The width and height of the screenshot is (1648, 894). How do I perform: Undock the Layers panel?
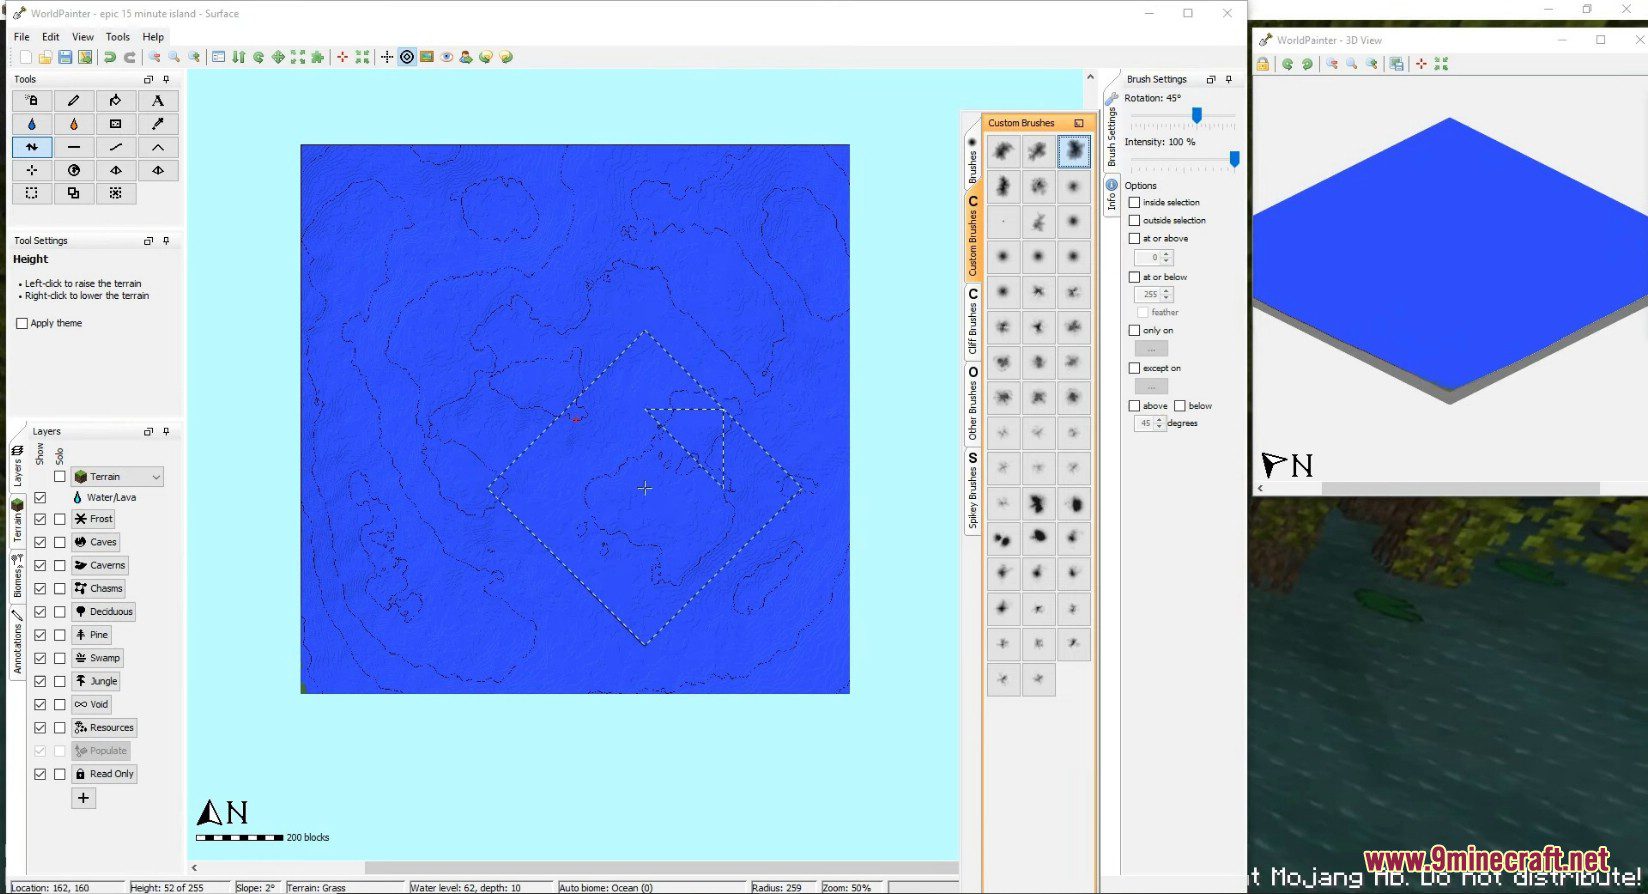point(148,432)
